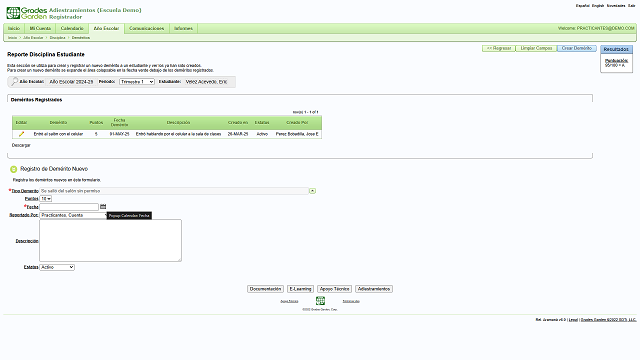The height and width of the screenshot is (360, 640).
Task: Click into the Fecha date field
Action: pyautogui.click(x=69, y=207)
